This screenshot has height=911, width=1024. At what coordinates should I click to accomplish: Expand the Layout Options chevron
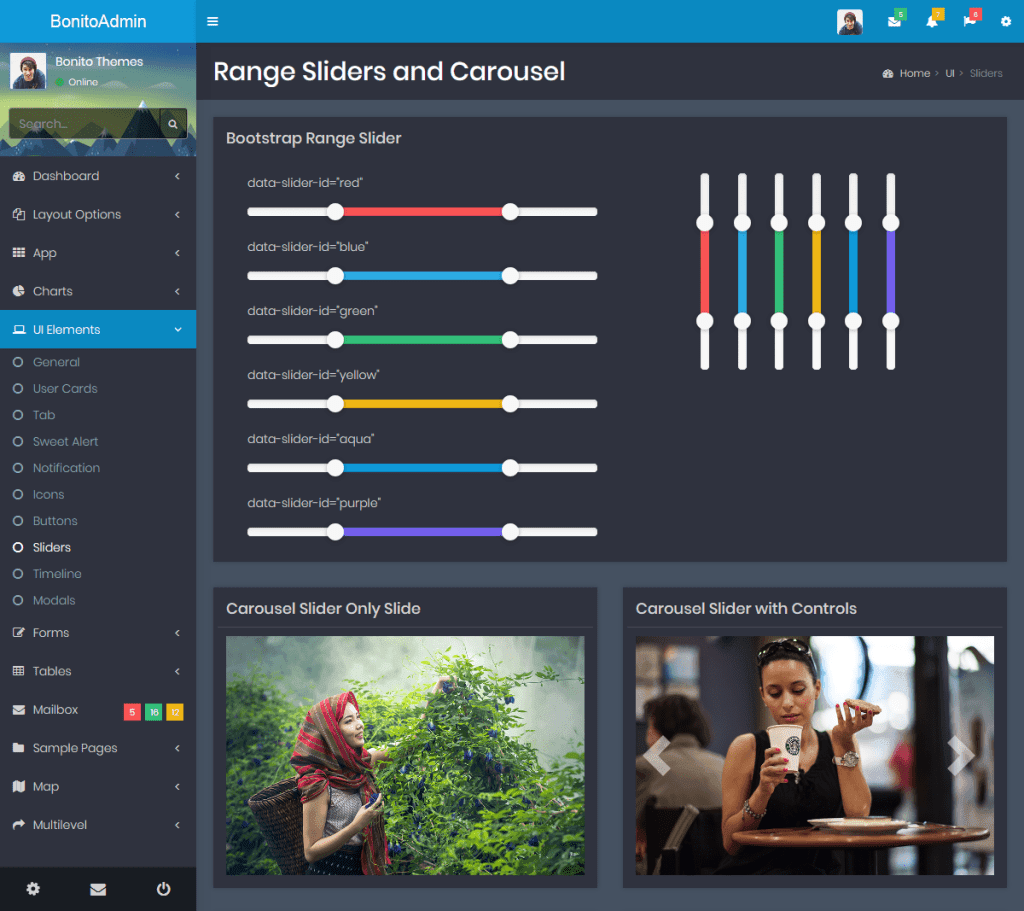coord(177,214)
